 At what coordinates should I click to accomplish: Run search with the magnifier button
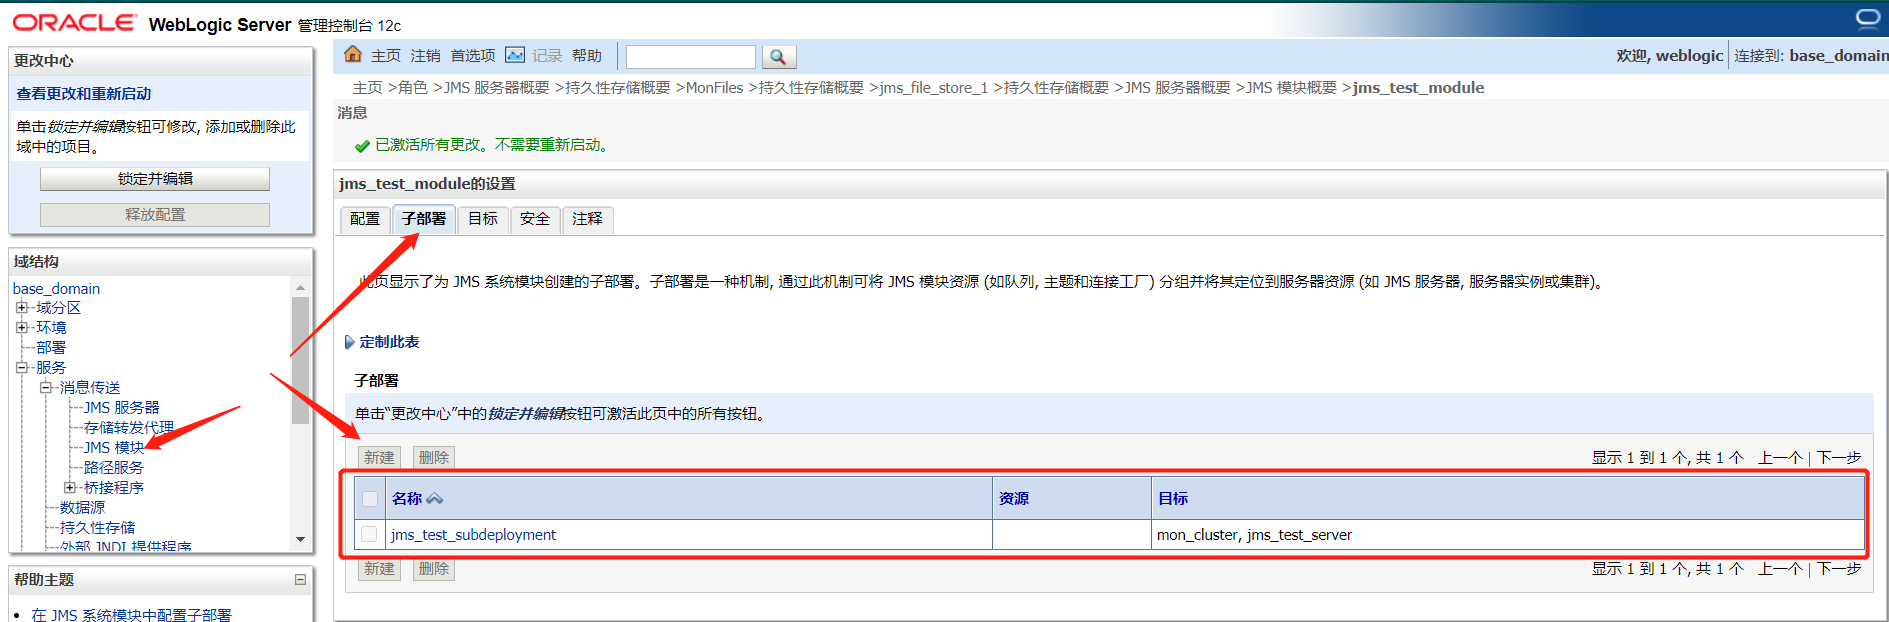(779, 57)
